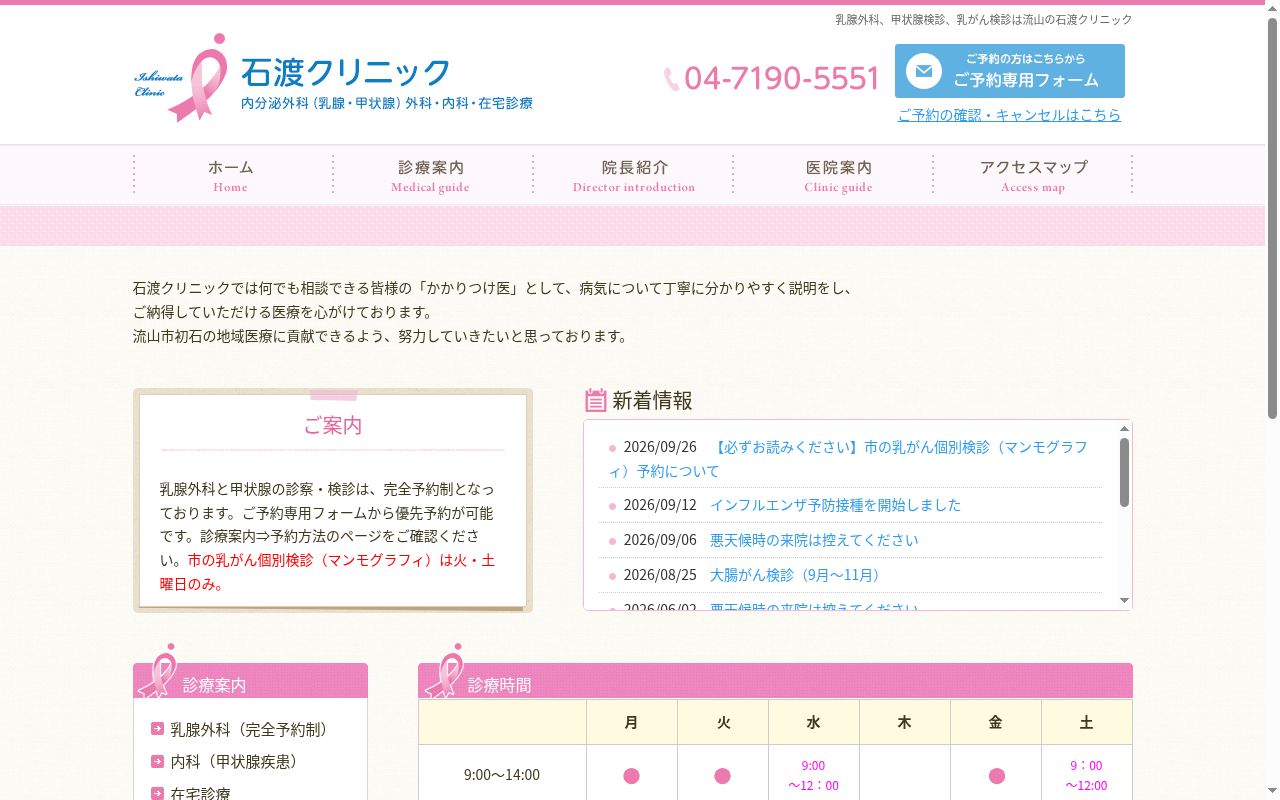Click the 土 column header in schedule
The width and height of the screenshot is (1280, 800).
click(x=1086, y=722)
